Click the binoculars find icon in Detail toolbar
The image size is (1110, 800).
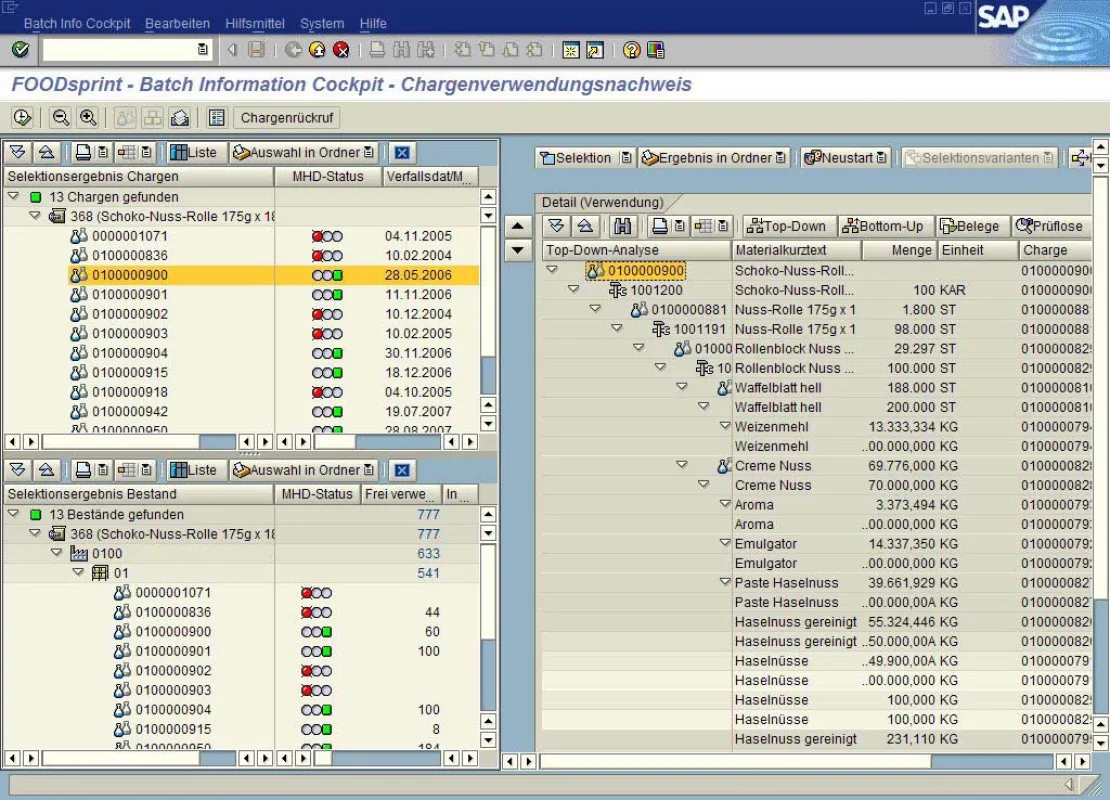click(622, 226)
